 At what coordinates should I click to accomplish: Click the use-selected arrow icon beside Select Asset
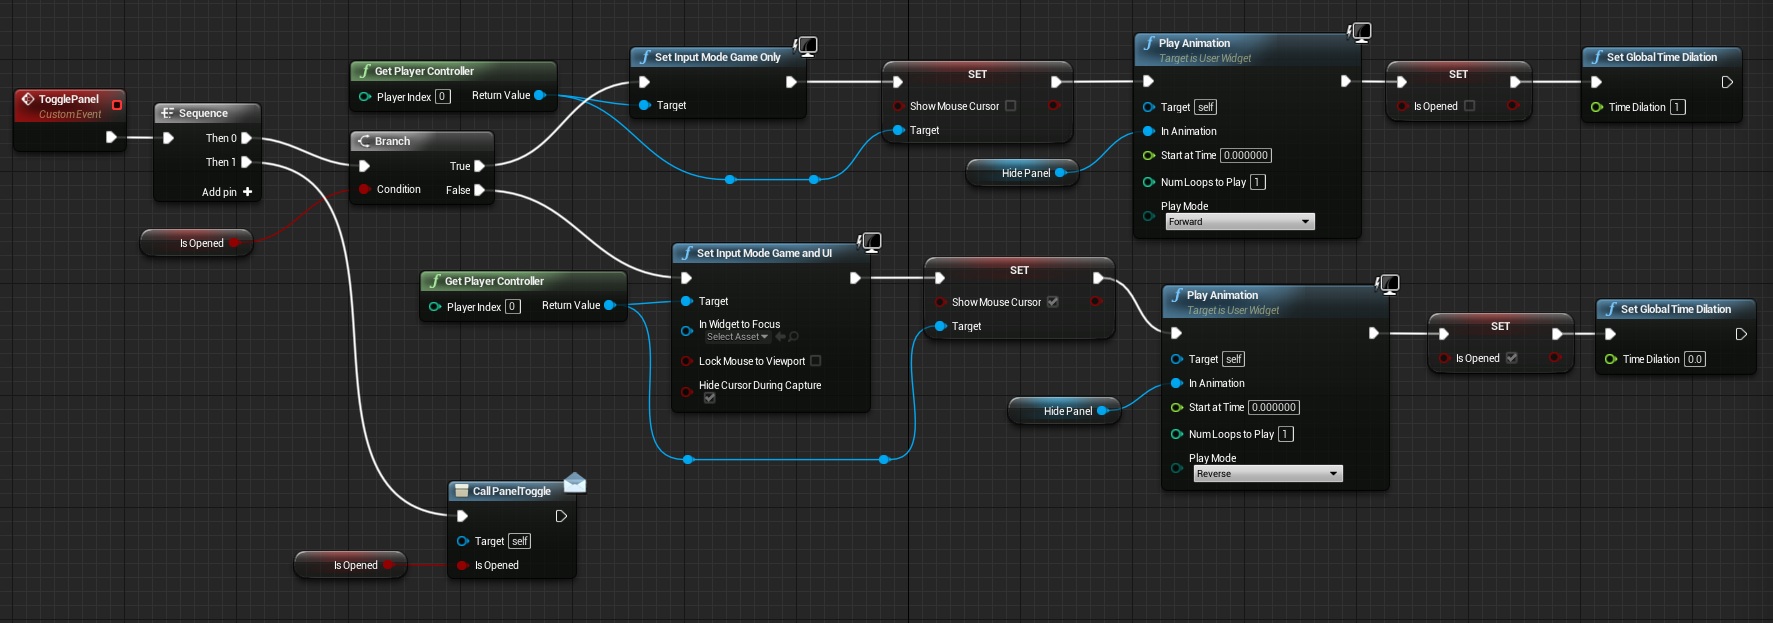[780, 337]
